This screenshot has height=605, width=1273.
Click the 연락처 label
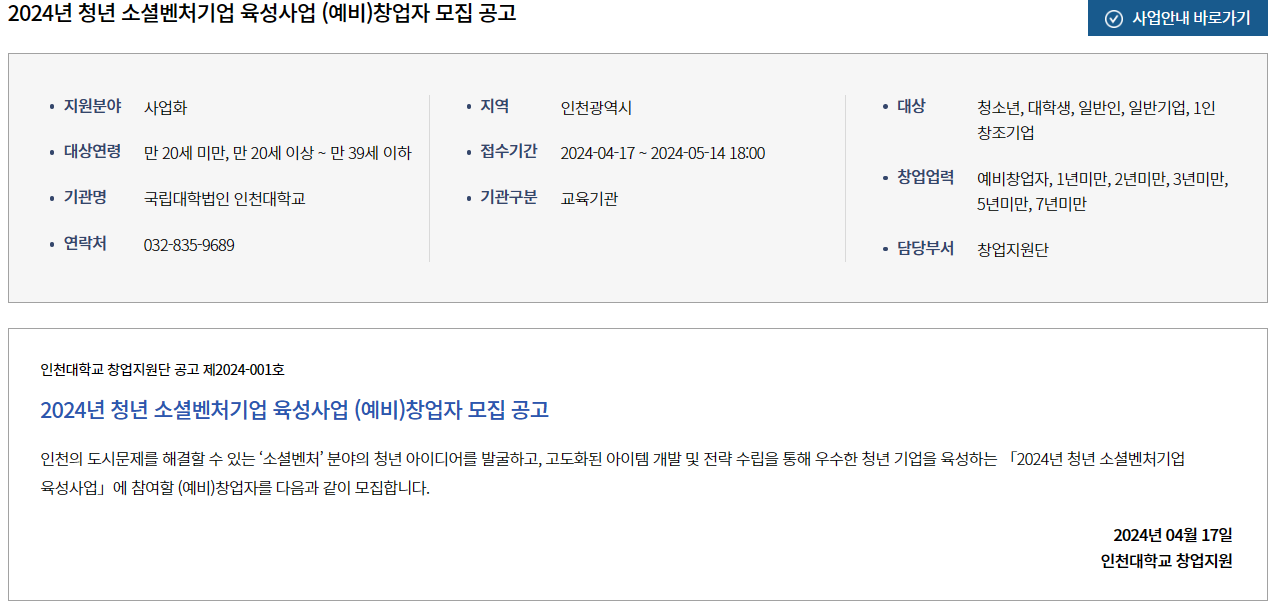pyautogui.click(x=85, y=244)
